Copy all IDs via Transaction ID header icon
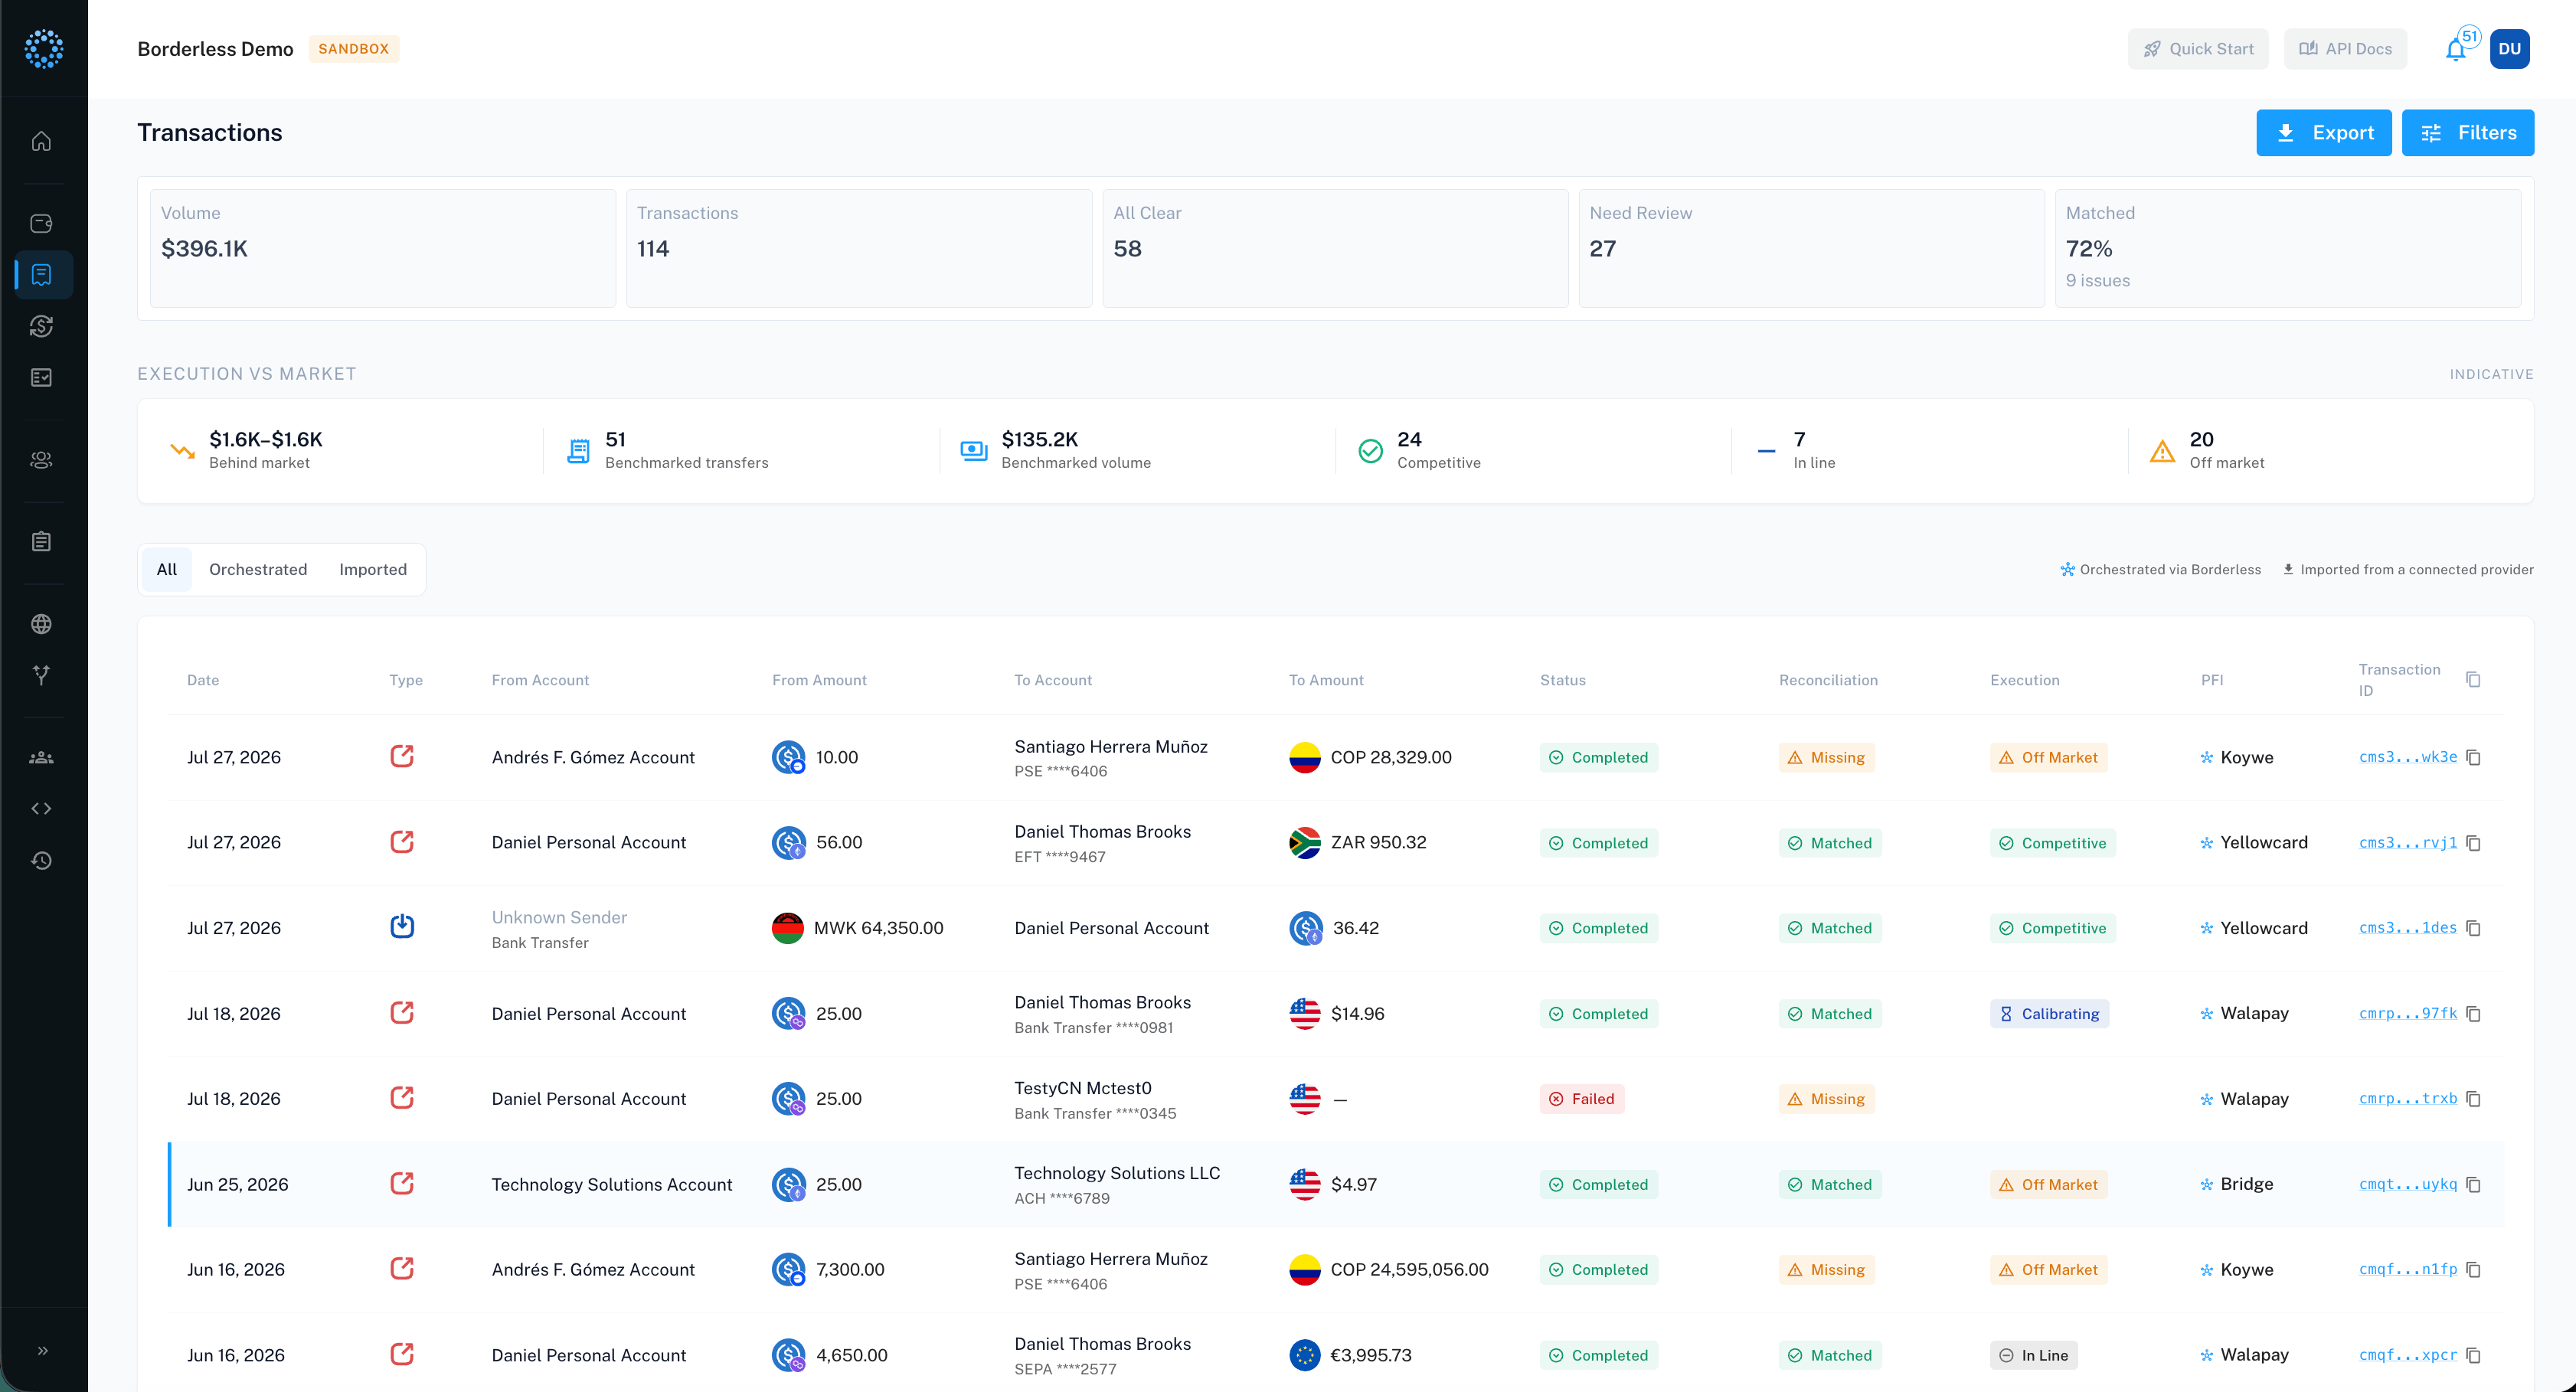This screenshot has width=2576, height=1392. 2472,680
